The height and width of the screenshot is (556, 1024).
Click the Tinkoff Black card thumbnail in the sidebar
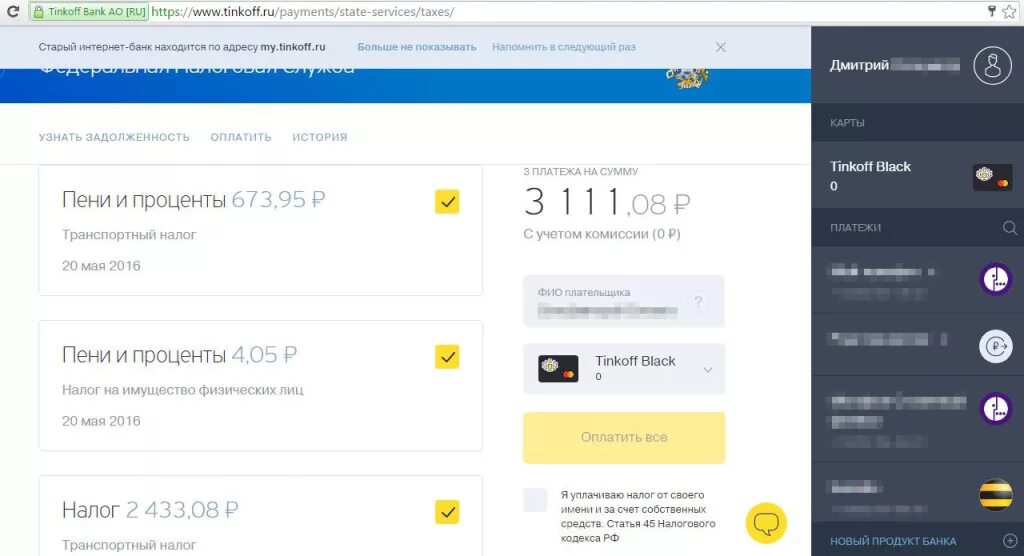(992, 177)
